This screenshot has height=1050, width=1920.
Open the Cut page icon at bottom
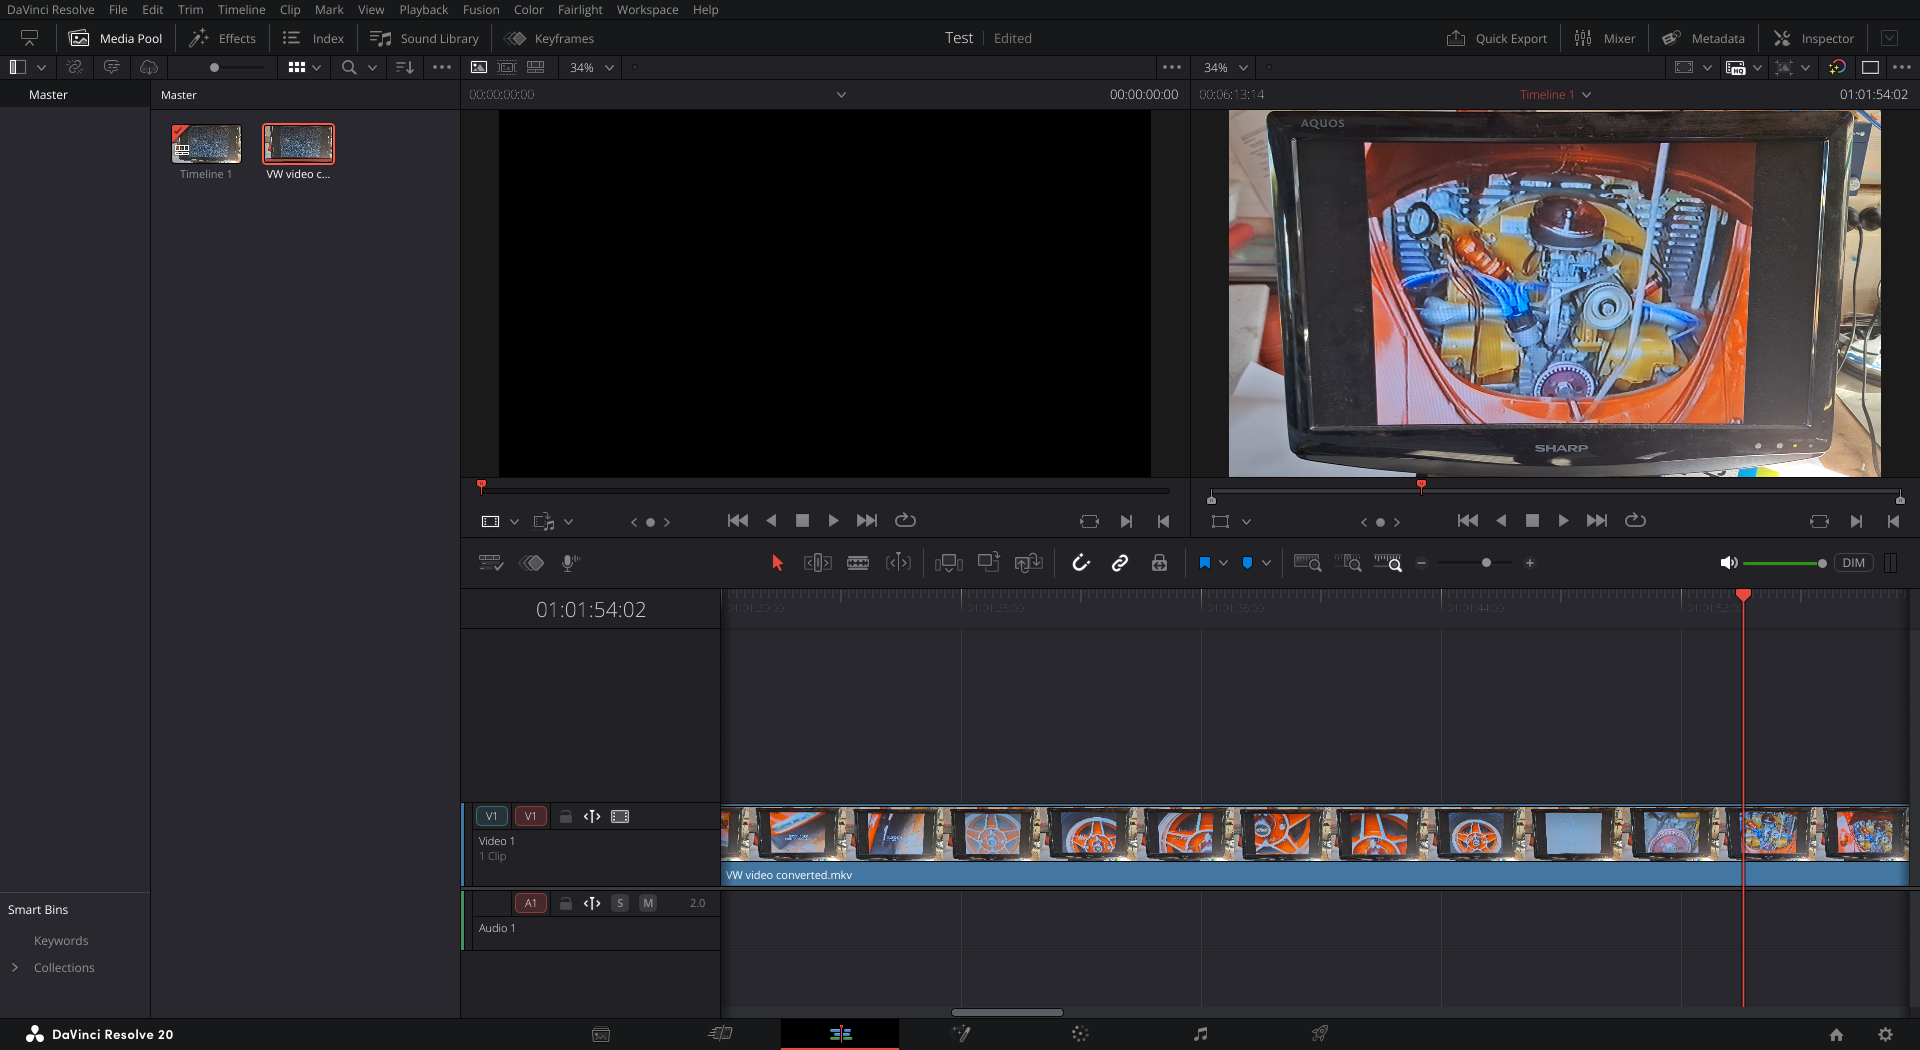coord(720,1034)
